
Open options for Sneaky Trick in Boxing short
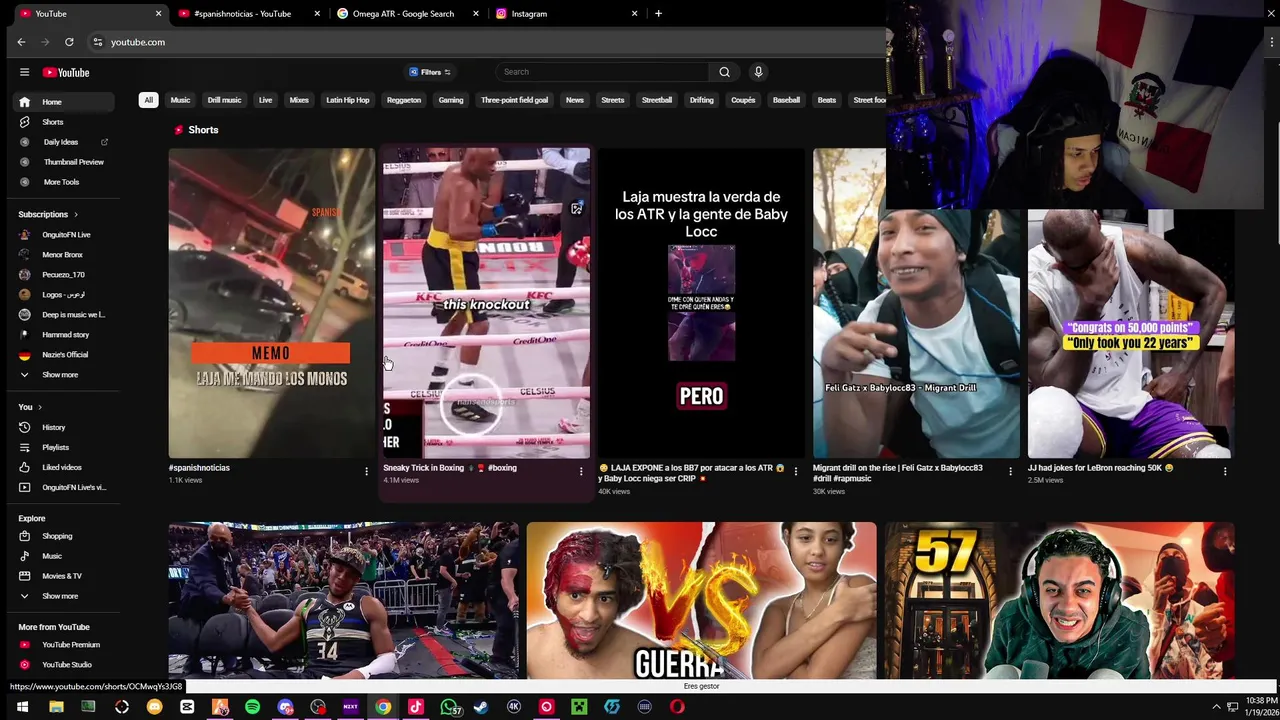[581, 471]
